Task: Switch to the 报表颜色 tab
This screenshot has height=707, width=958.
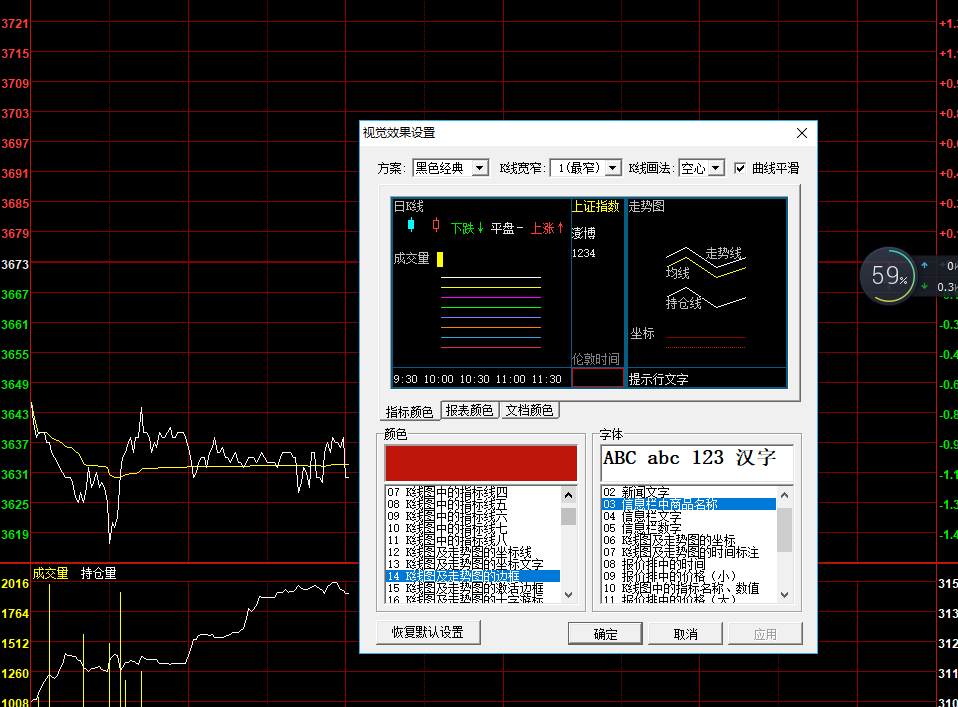Action: (469, 411)
